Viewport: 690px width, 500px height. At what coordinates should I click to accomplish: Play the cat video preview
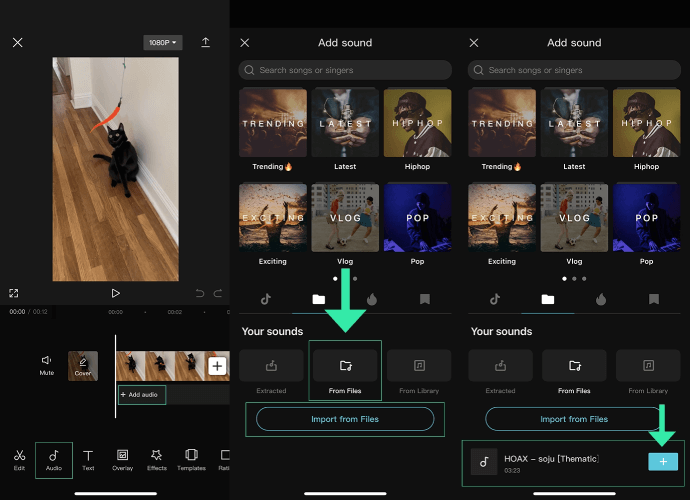pos(115,293)
